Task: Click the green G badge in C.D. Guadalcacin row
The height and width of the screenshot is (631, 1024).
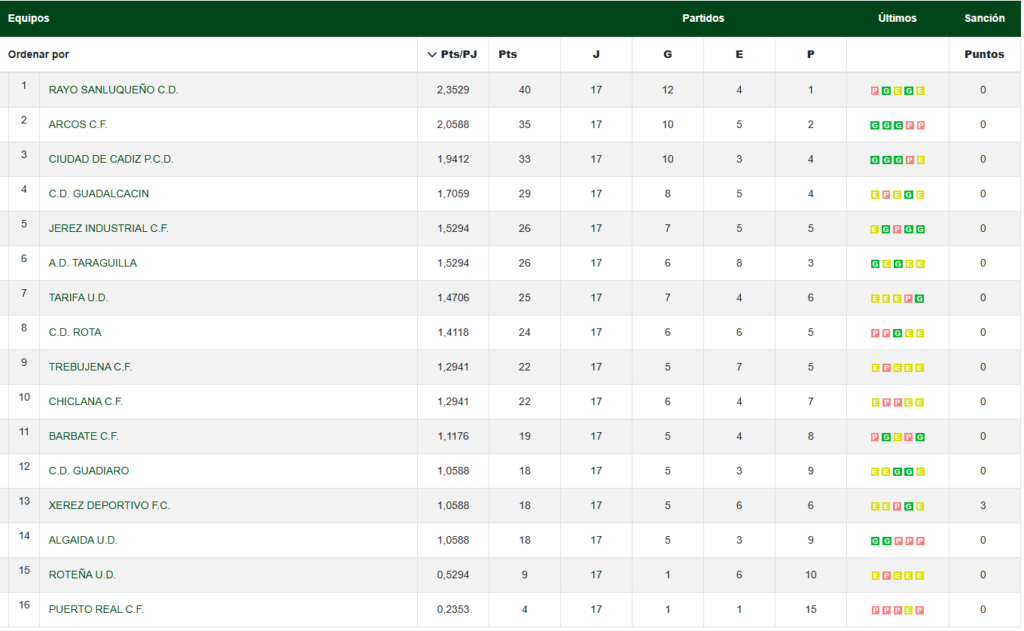Action: (x=909, y=195)
